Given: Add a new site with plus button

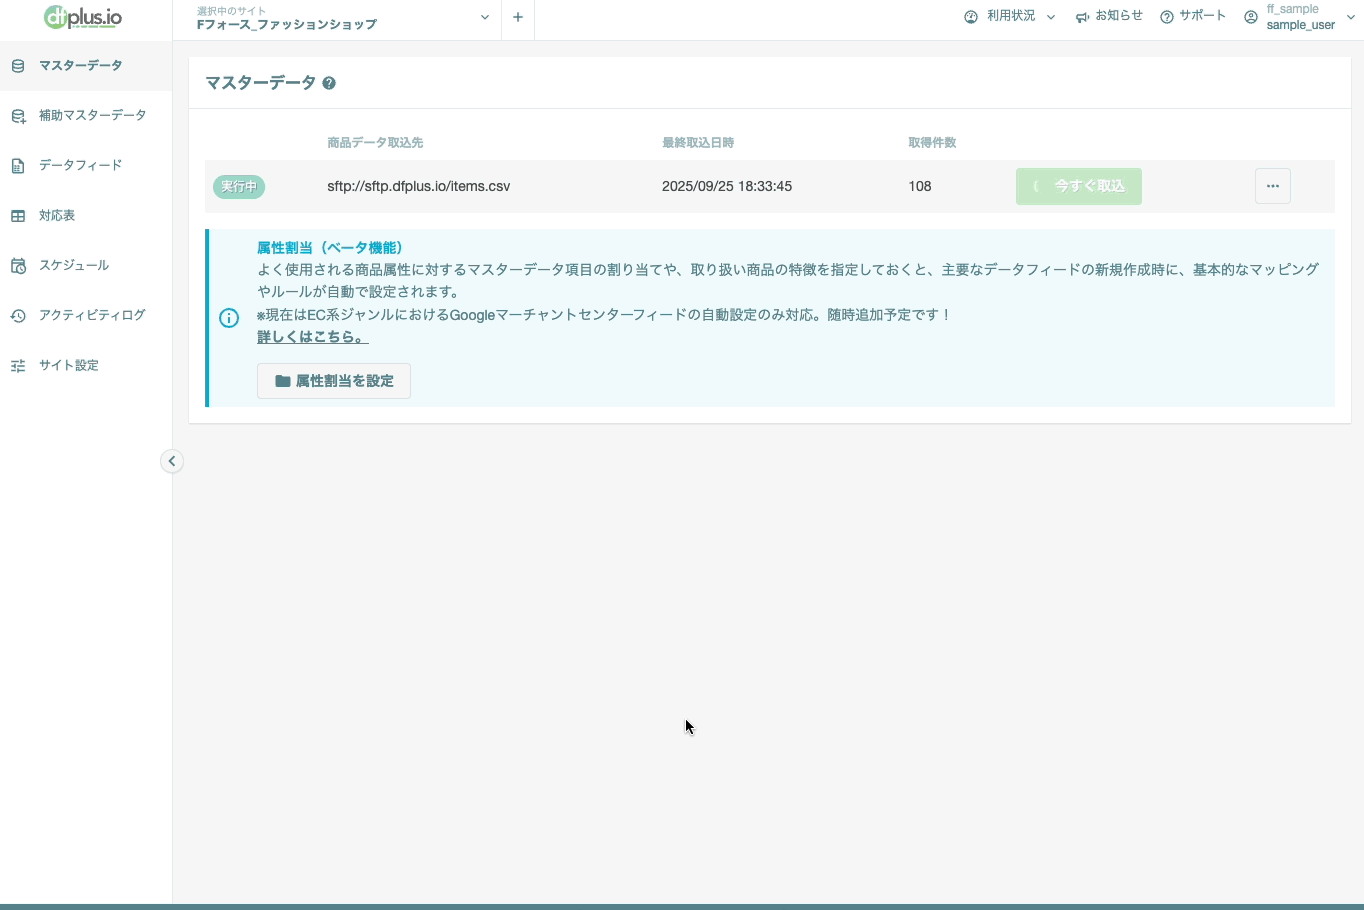Looking at the screenshot, I should [x=518, y=17].
